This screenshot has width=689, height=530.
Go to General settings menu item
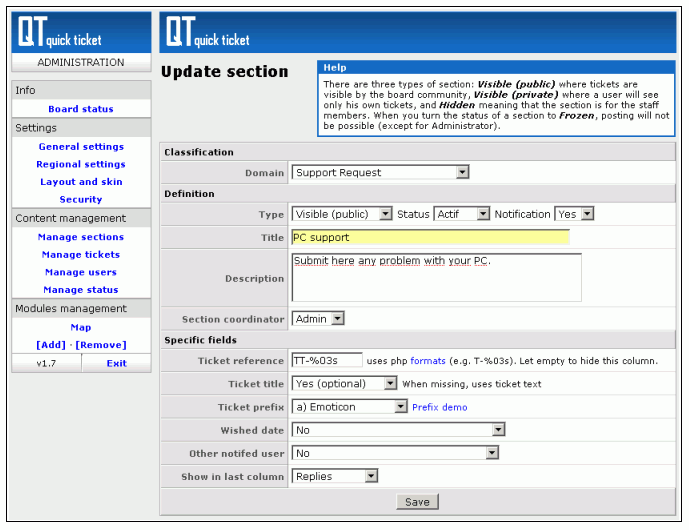(81, 147)
